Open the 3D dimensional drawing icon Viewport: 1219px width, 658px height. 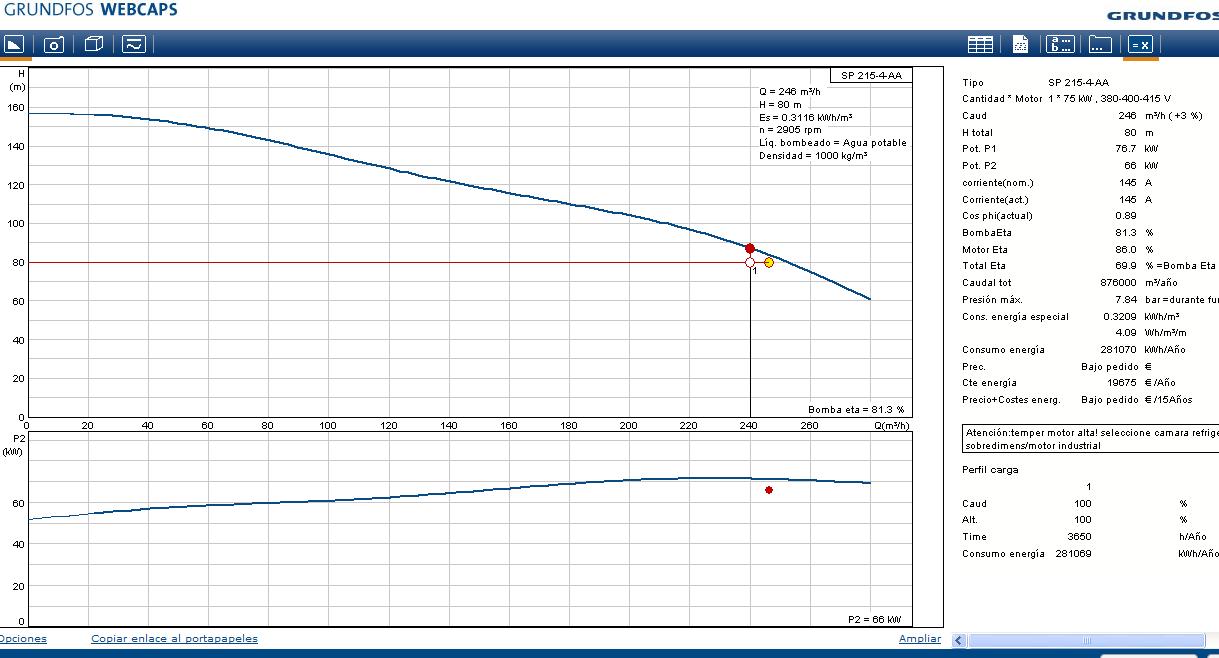click(94, 44)
